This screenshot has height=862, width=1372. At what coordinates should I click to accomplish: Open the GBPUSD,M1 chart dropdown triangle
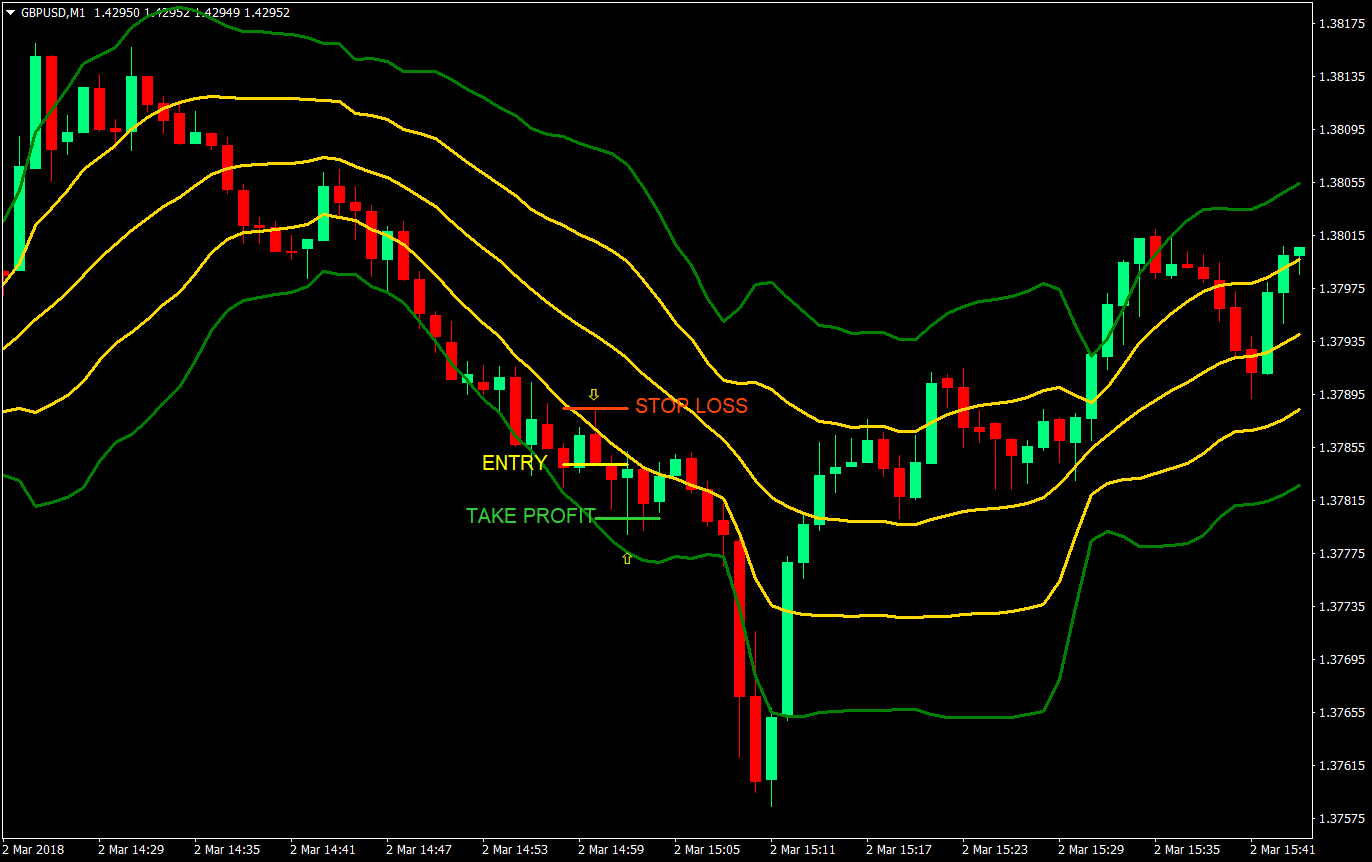tap(9, 14)
